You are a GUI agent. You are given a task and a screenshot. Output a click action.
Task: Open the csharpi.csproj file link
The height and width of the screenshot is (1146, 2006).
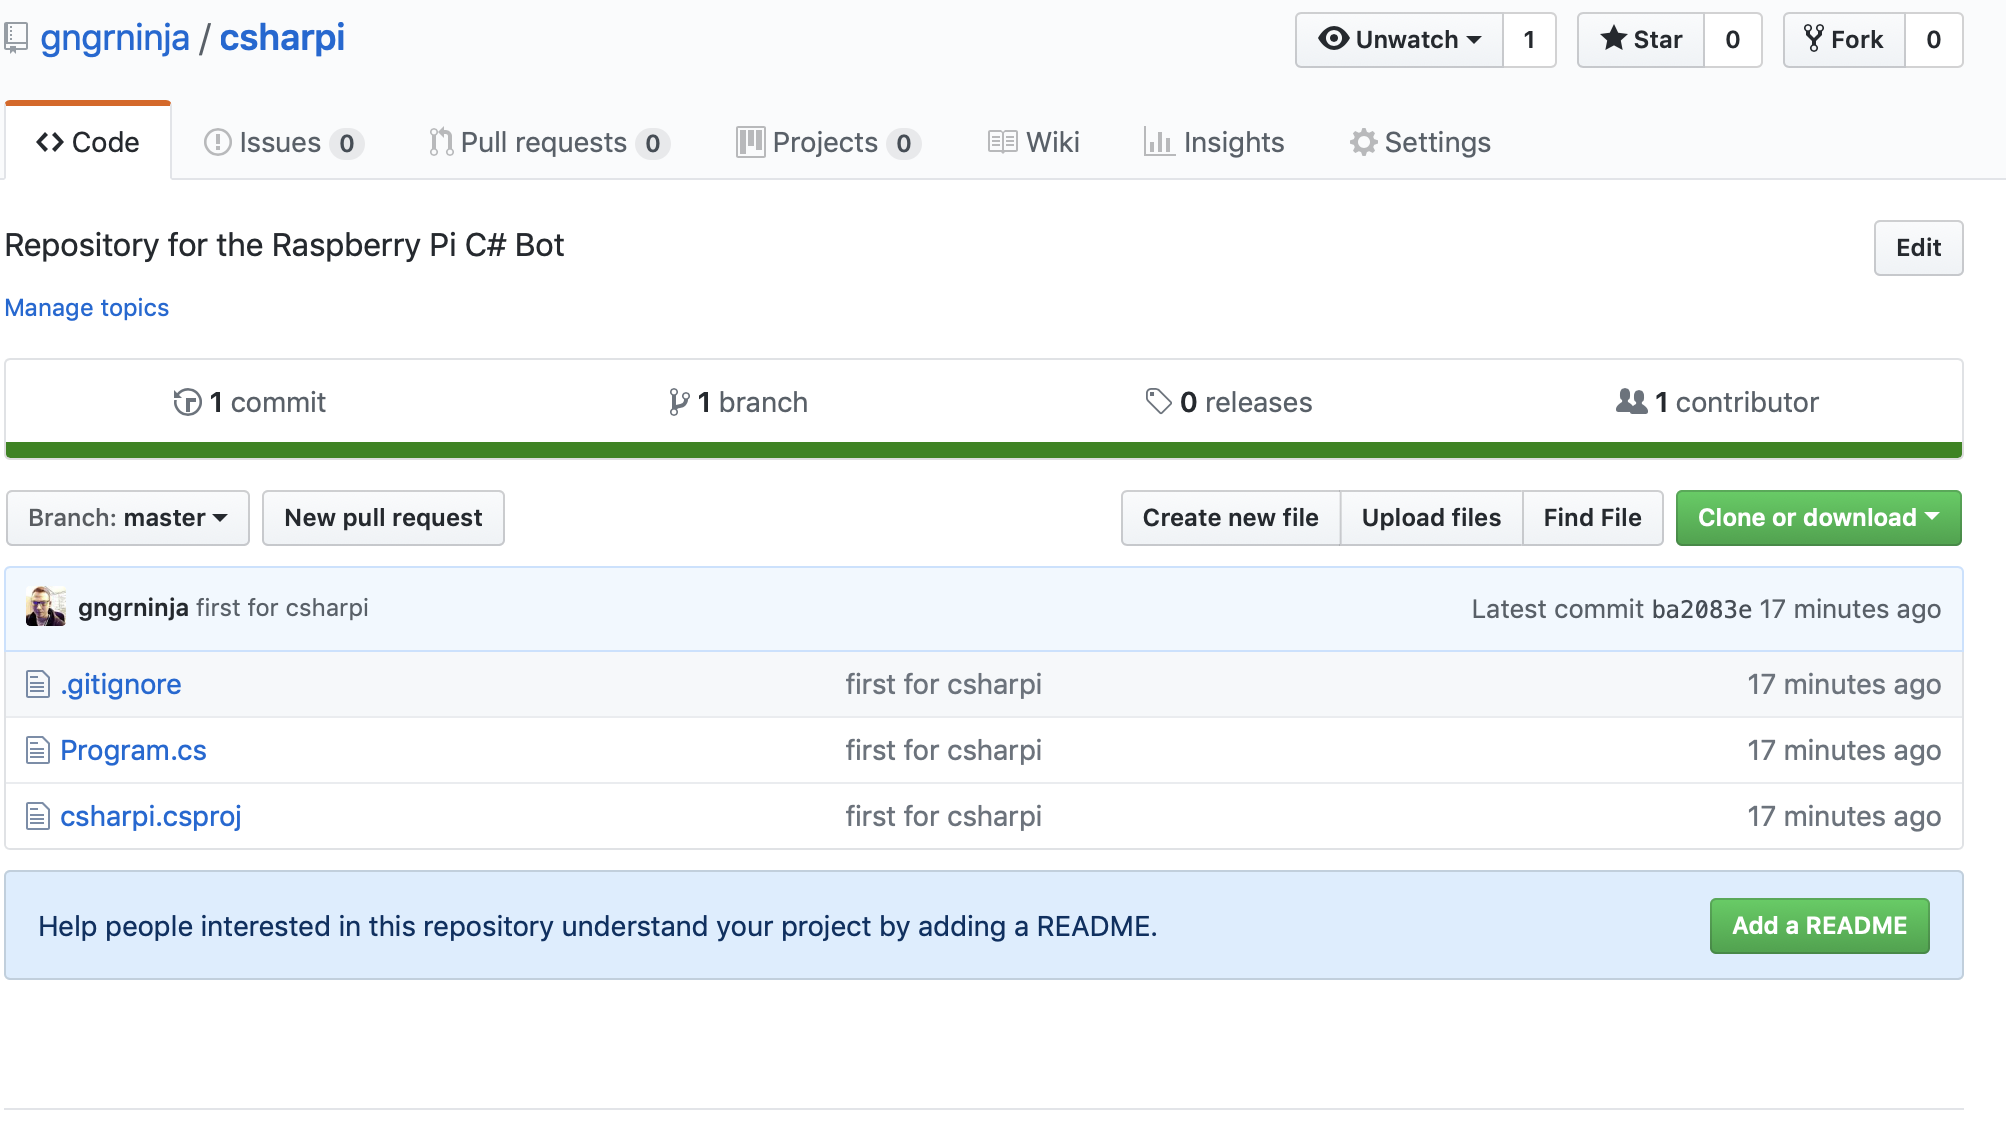tap(151, 817)
